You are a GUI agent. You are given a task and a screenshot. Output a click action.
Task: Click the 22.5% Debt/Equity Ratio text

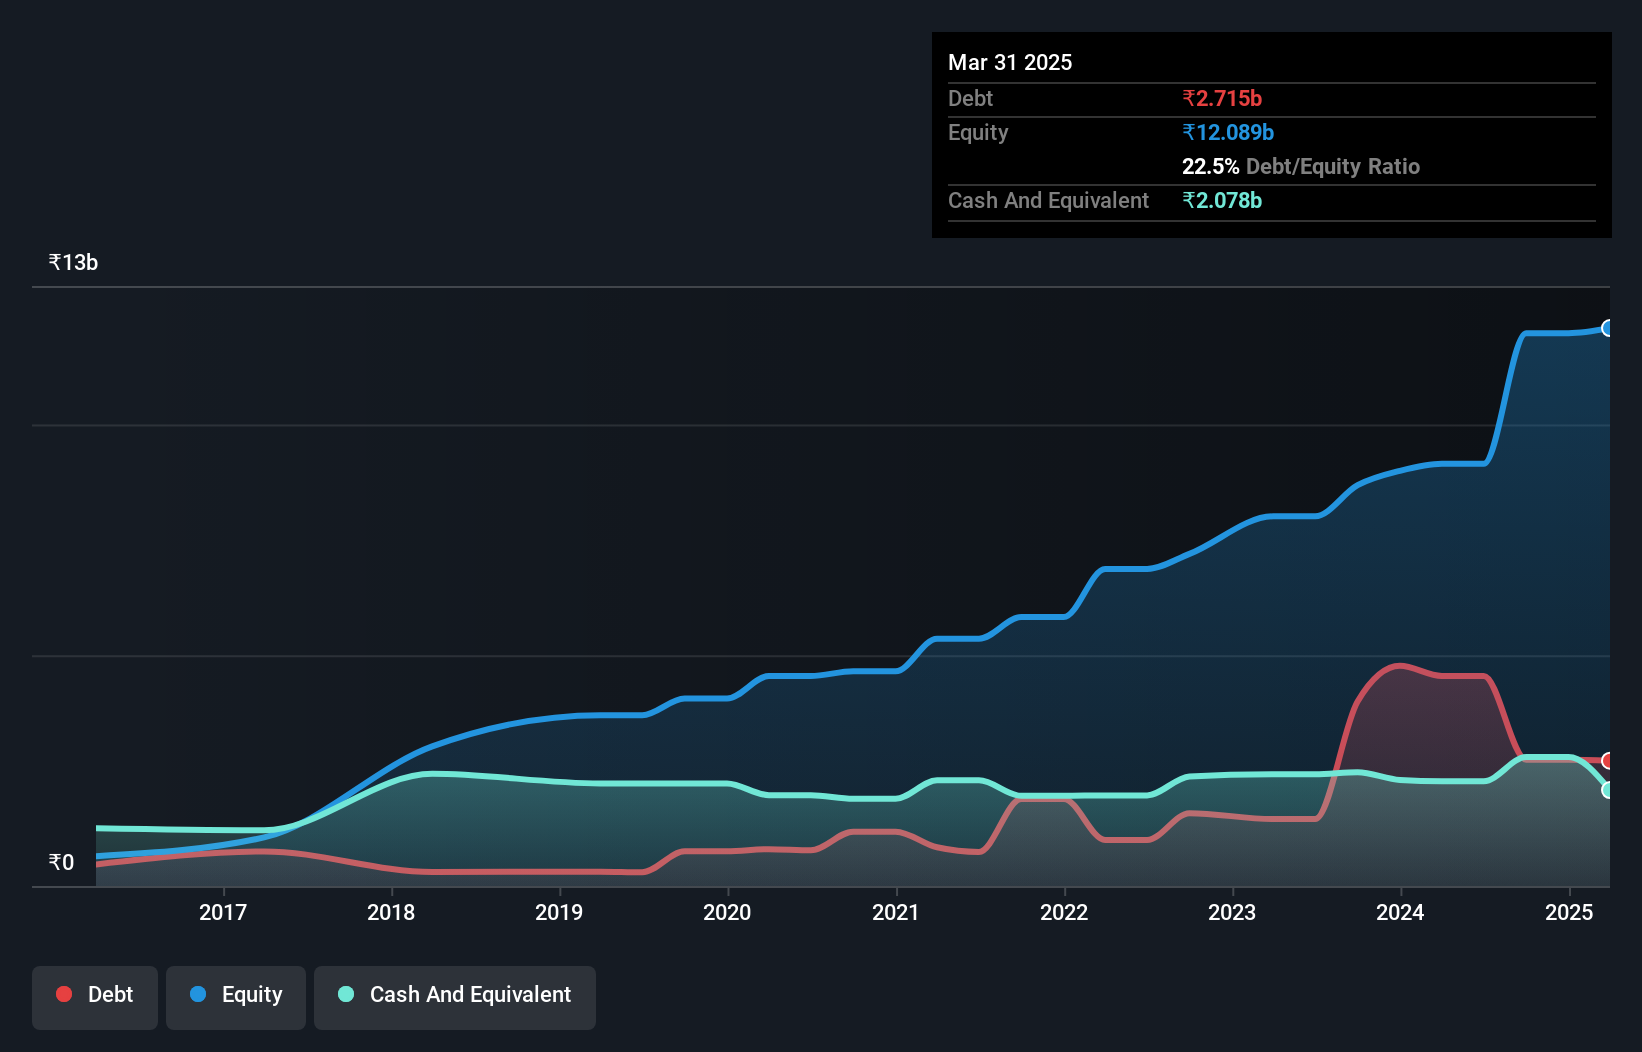1301,167
